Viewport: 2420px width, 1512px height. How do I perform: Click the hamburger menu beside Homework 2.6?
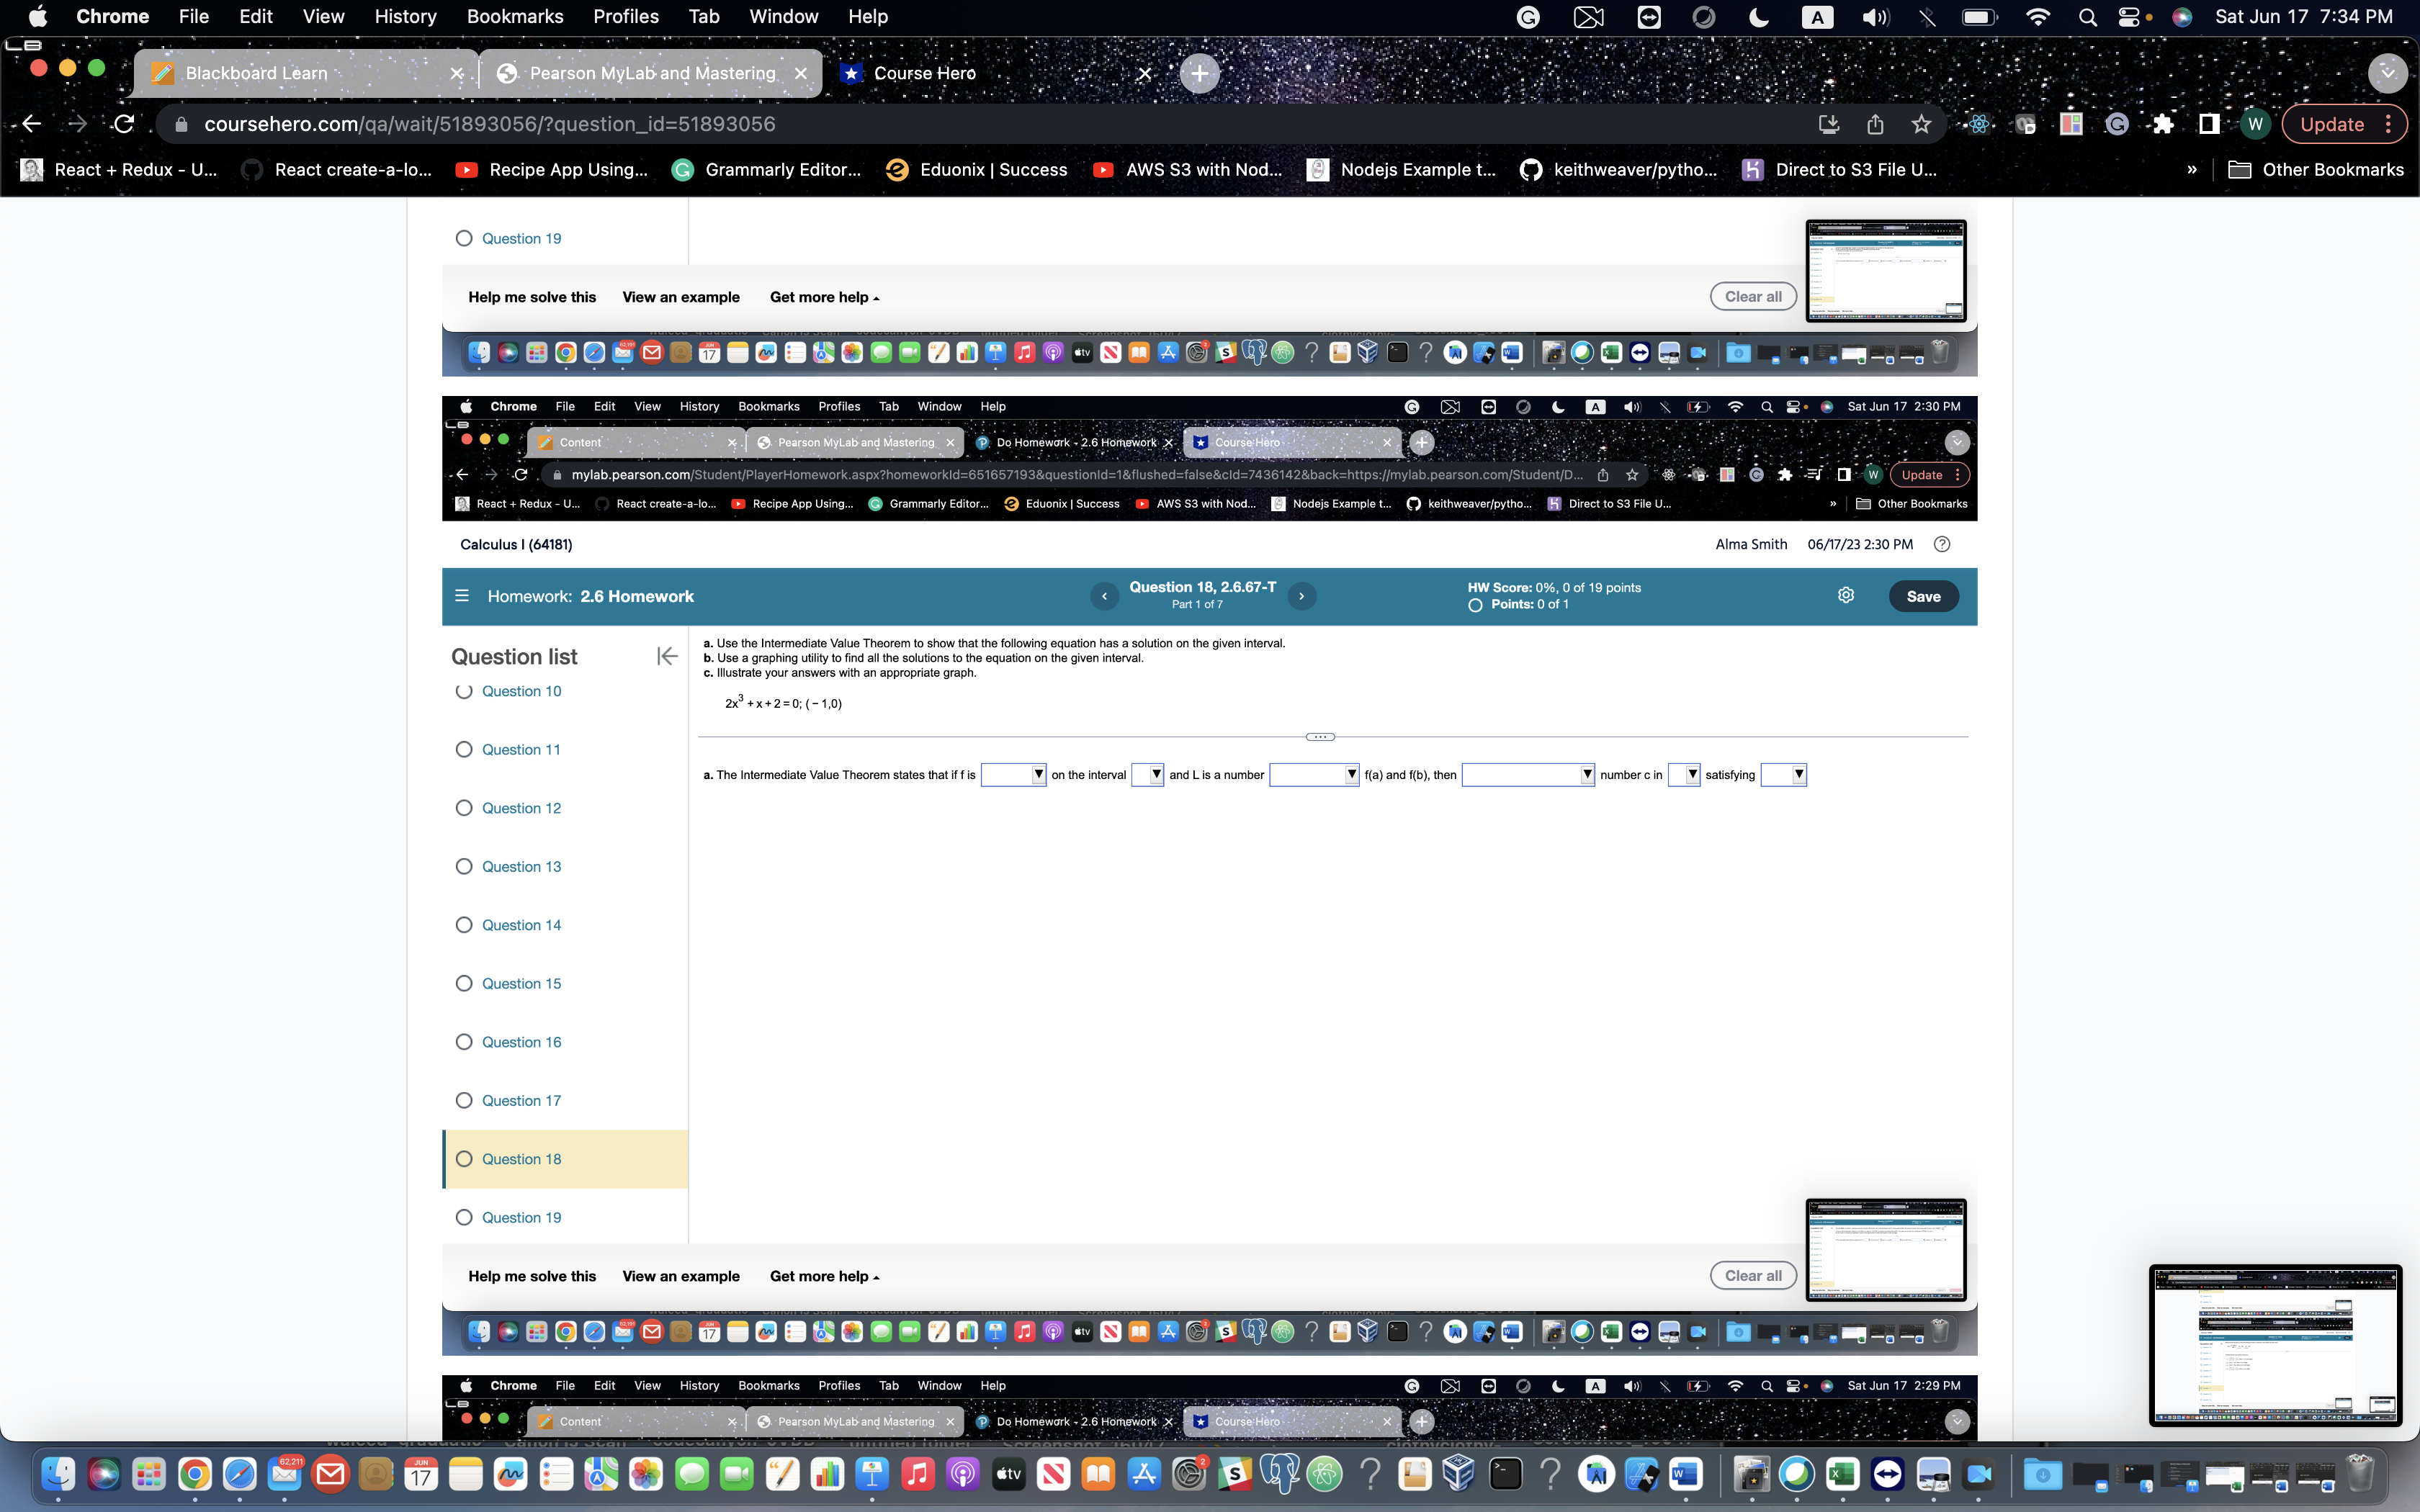point(463,595)
